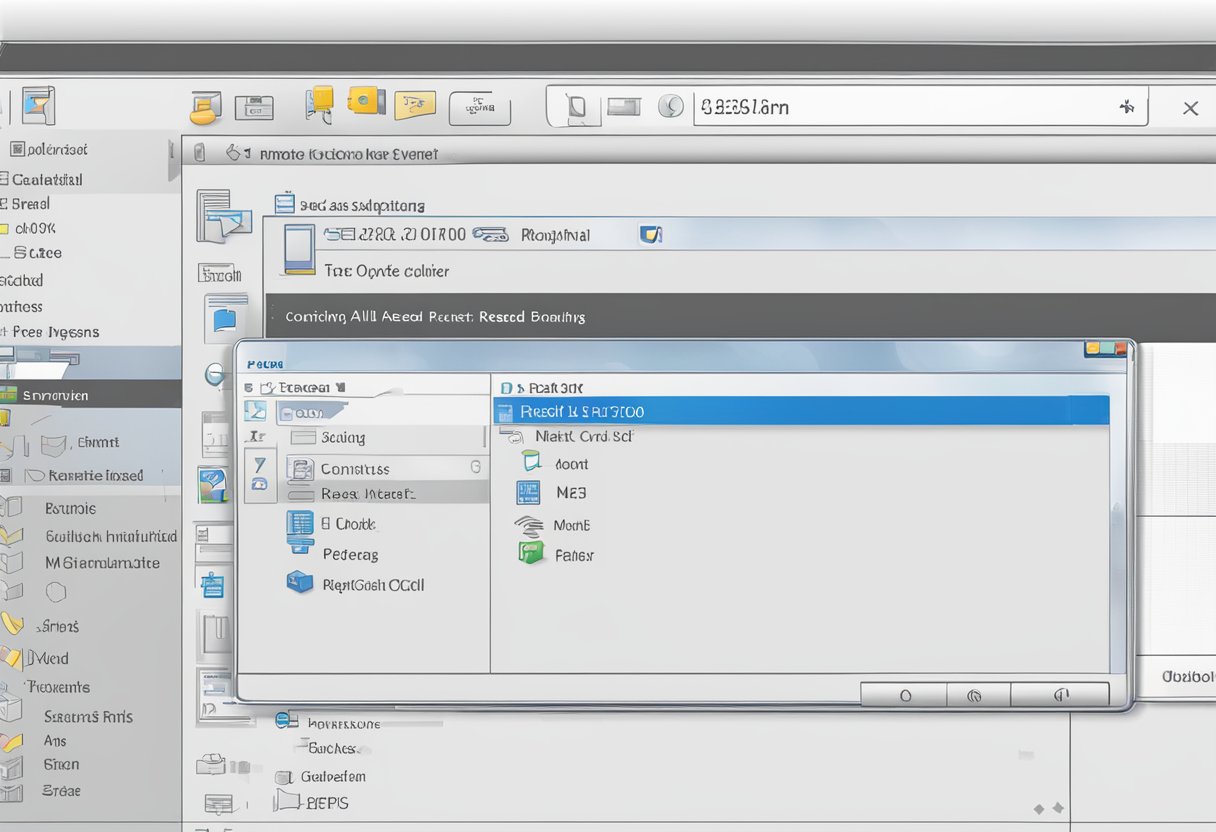Toggle the G option on the Comistuss row
Viewport: 1216px width, 832px height.
pos(474,468)
